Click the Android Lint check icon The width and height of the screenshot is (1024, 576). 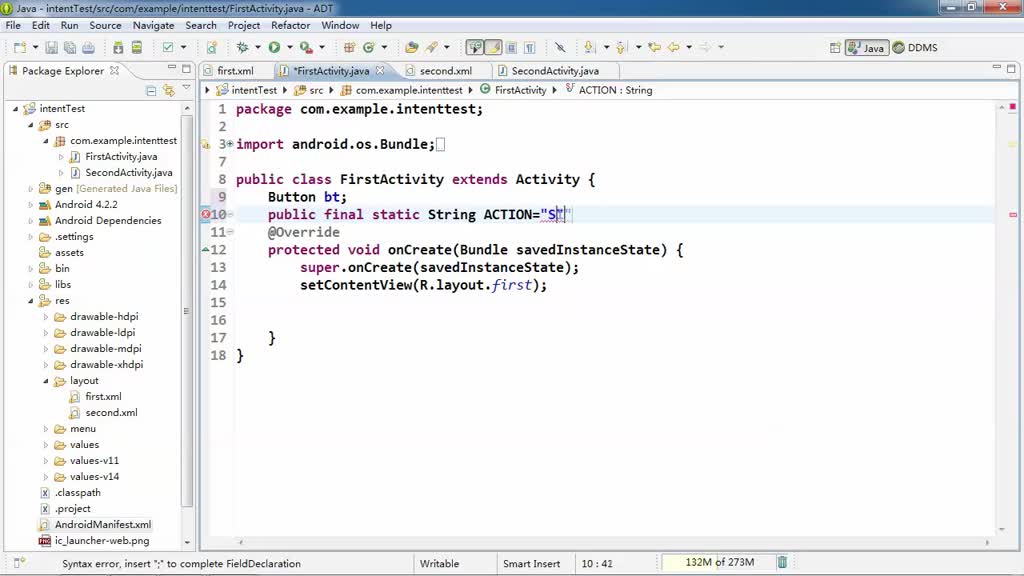168,48
